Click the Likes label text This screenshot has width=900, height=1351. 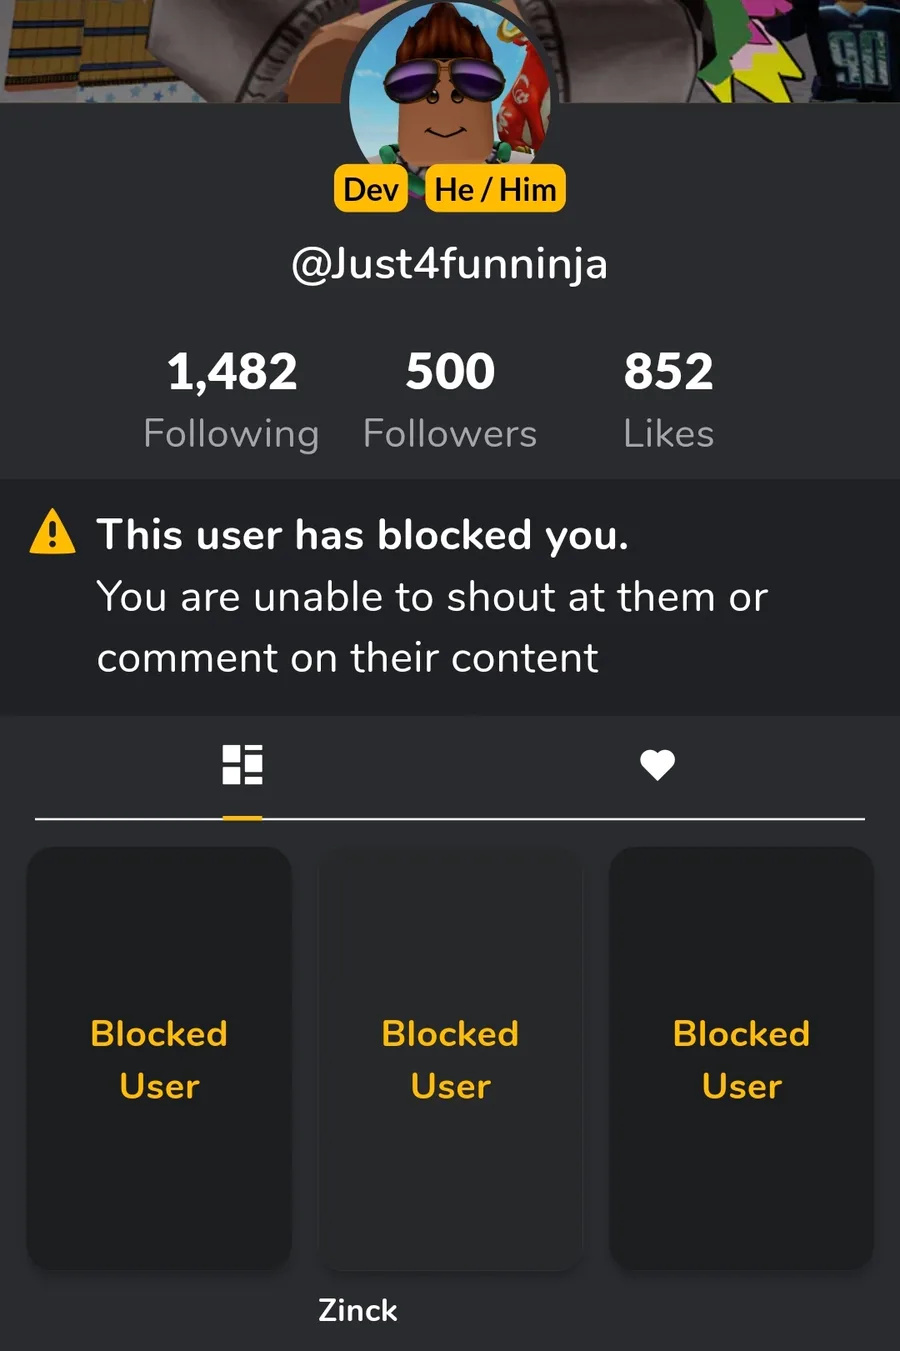[x=668, y=434]
